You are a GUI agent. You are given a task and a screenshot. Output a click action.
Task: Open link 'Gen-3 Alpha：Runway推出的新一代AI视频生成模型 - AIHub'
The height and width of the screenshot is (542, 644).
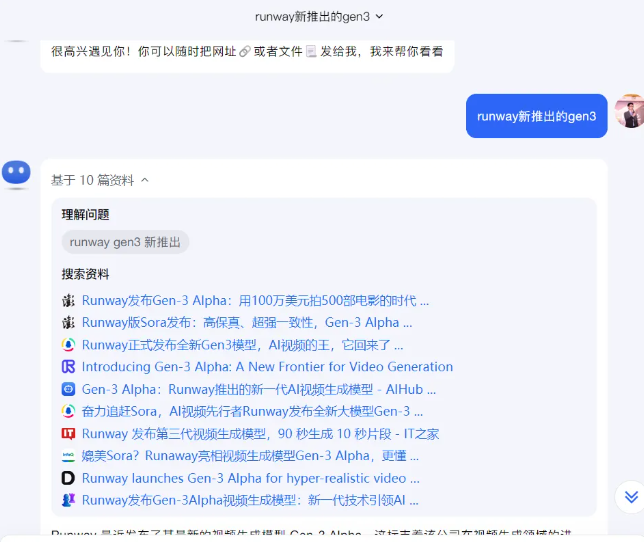pos(259,389)
